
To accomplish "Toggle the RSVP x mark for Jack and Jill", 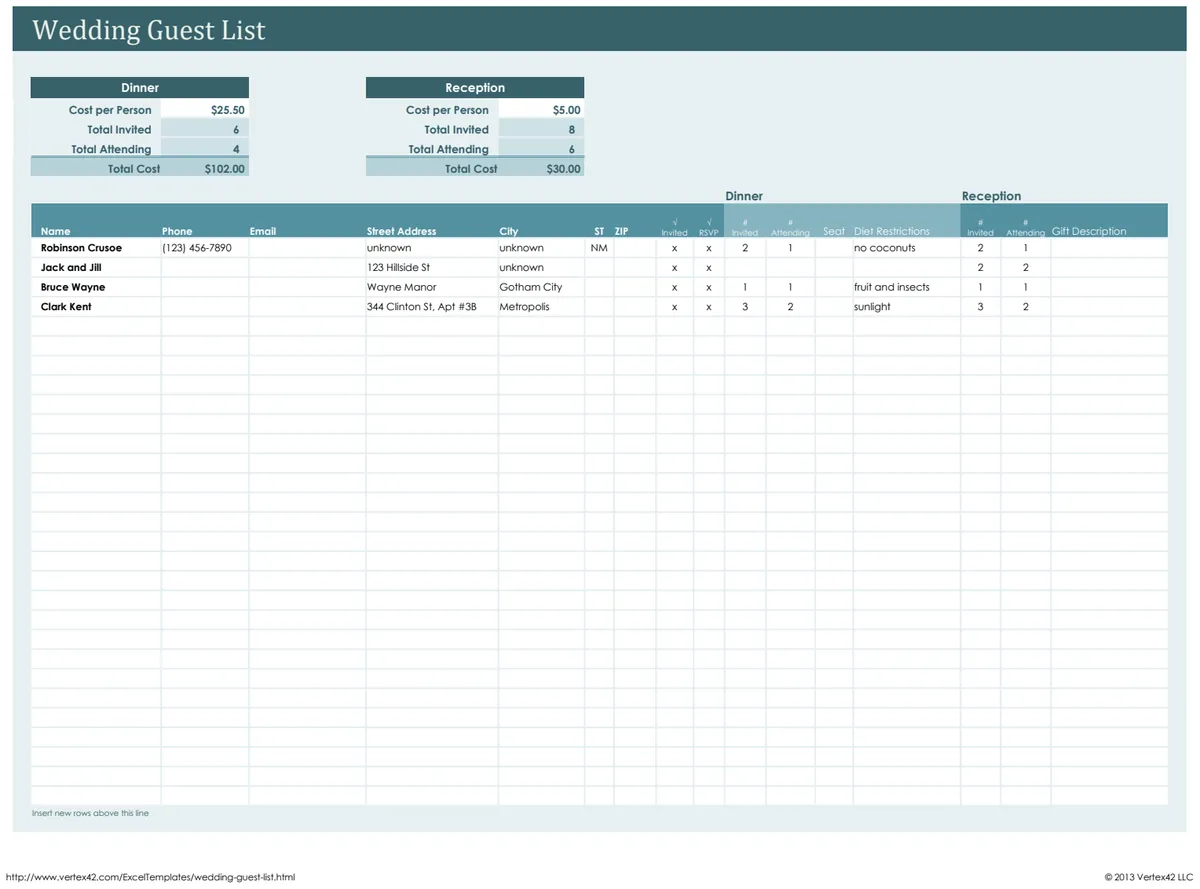I will click(x=709, y=268).
